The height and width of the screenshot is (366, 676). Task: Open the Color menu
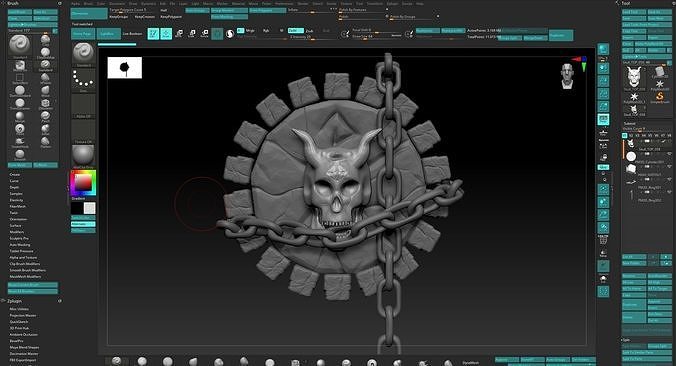point(101,3)
